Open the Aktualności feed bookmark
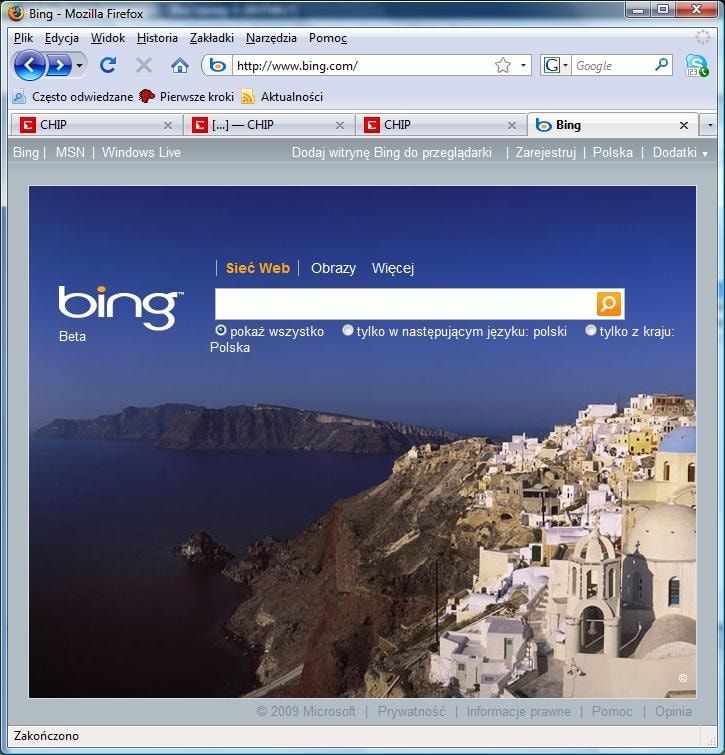This screenshot has height=755, width=725. 282,97
